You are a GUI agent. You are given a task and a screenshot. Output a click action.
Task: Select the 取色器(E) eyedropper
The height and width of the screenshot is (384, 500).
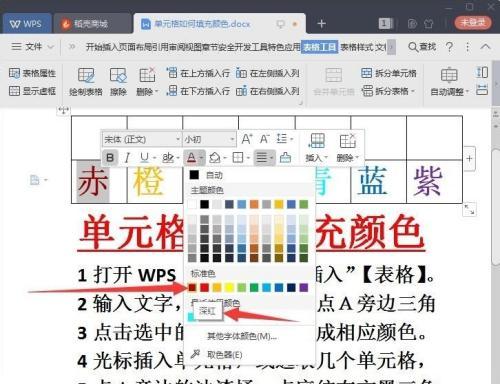[224, 355]
